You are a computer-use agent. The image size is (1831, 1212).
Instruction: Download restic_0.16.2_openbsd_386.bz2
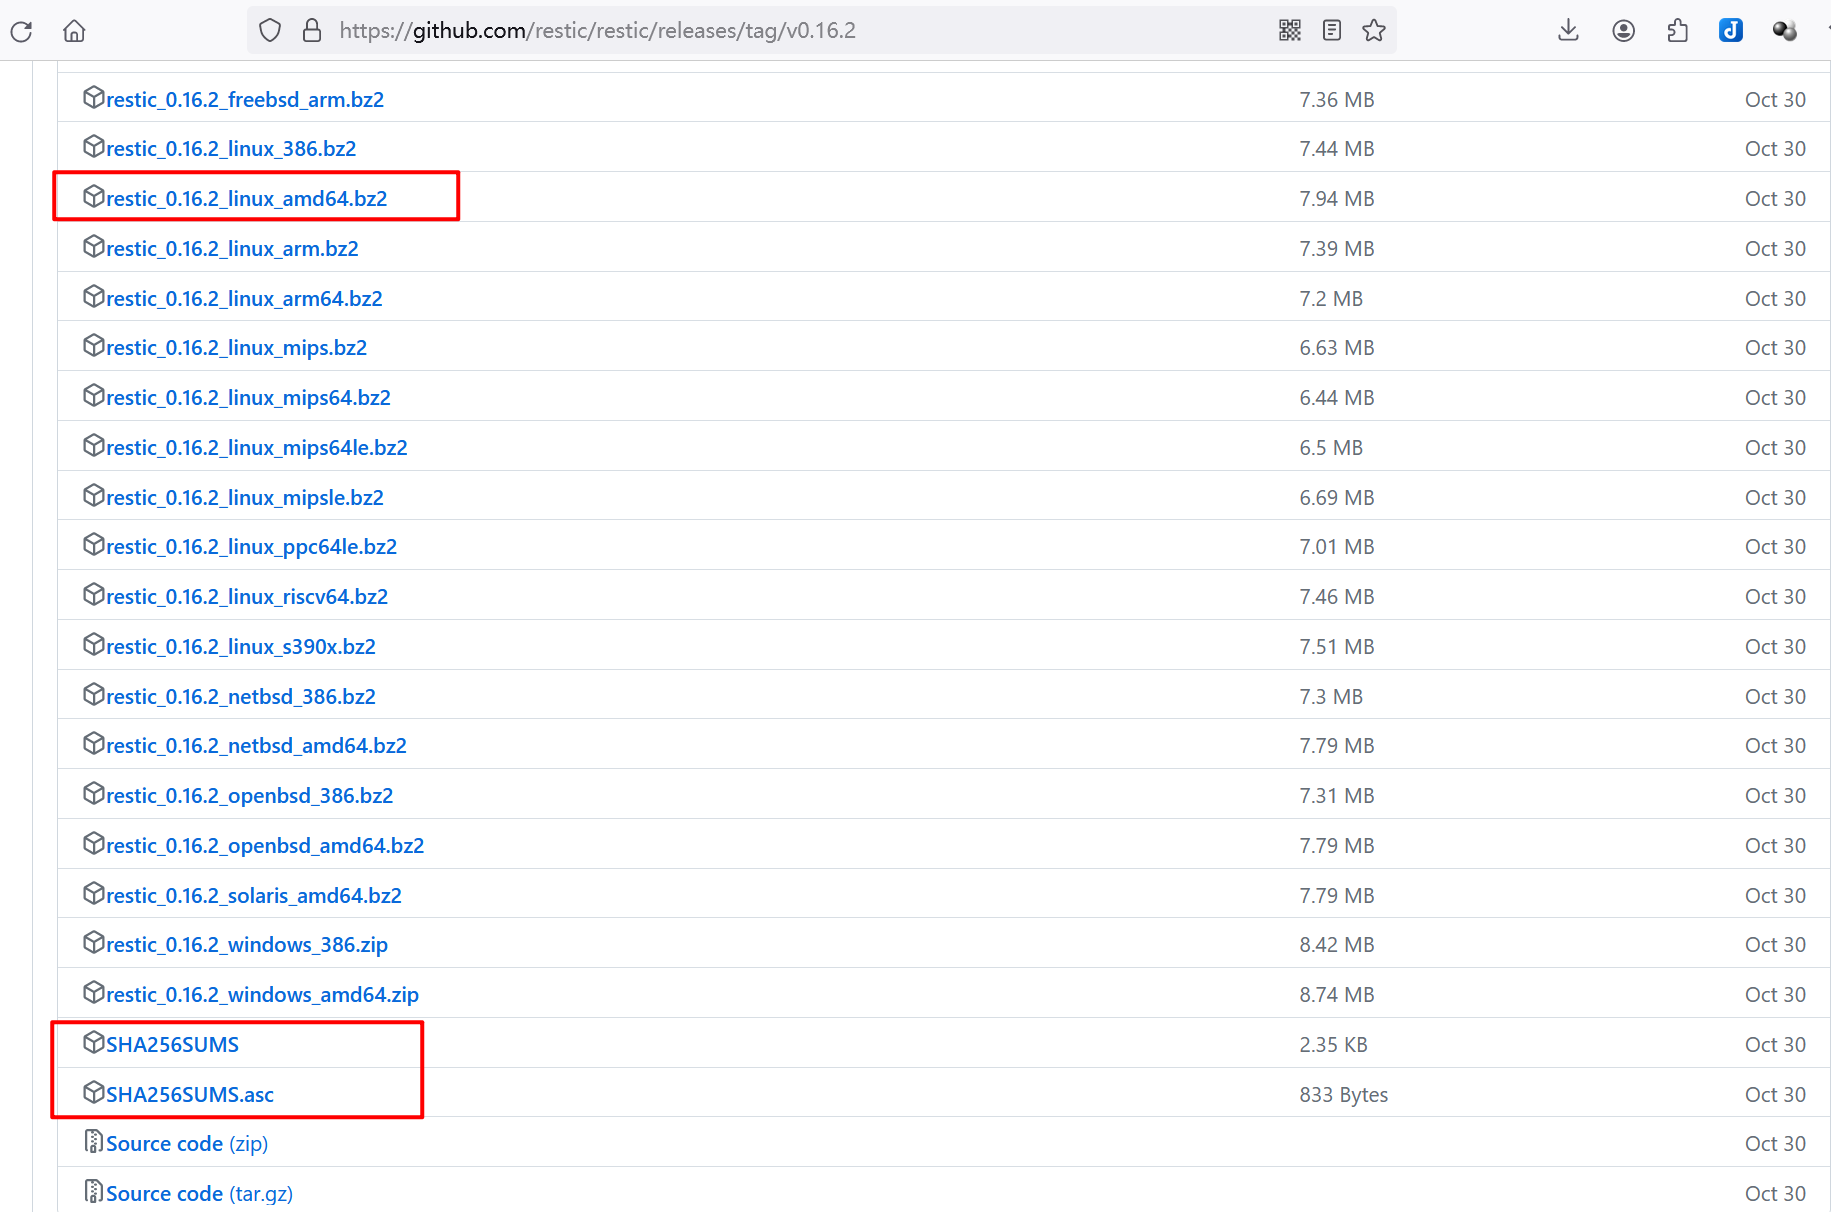pyautogui.click(x=250, y=796)
